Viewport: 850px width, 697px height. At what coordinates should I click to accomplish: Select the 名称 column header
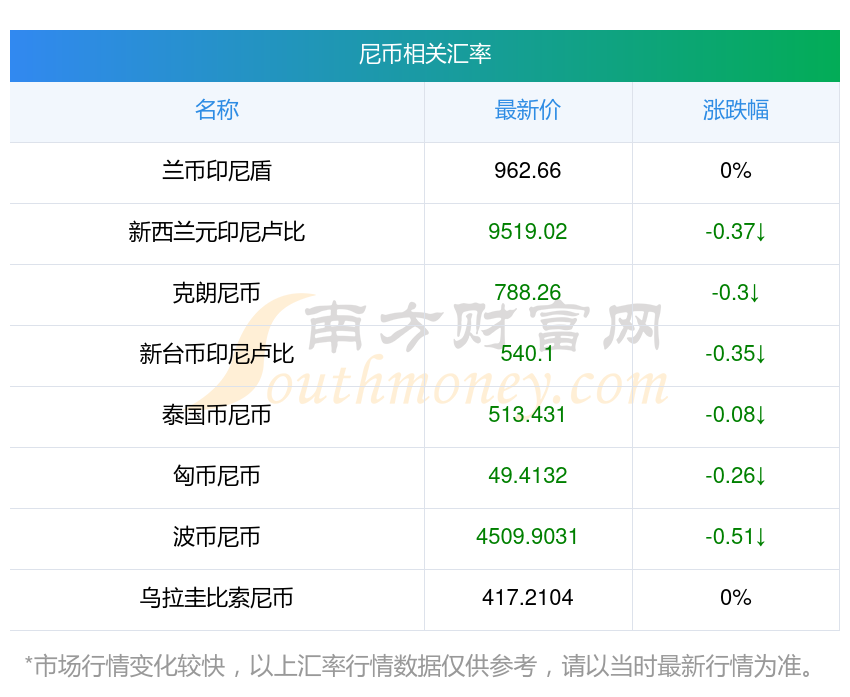(x=217, y=110)
